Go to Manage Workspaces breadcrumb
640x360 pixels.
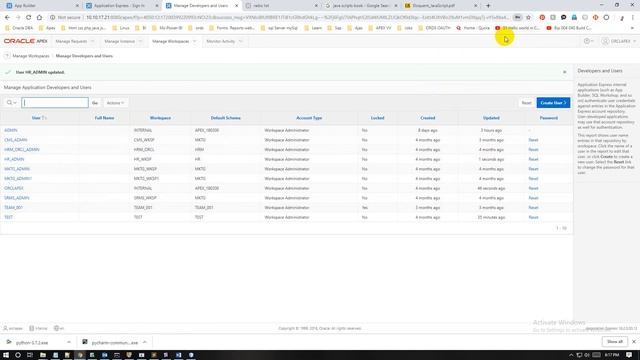(31, 56)
